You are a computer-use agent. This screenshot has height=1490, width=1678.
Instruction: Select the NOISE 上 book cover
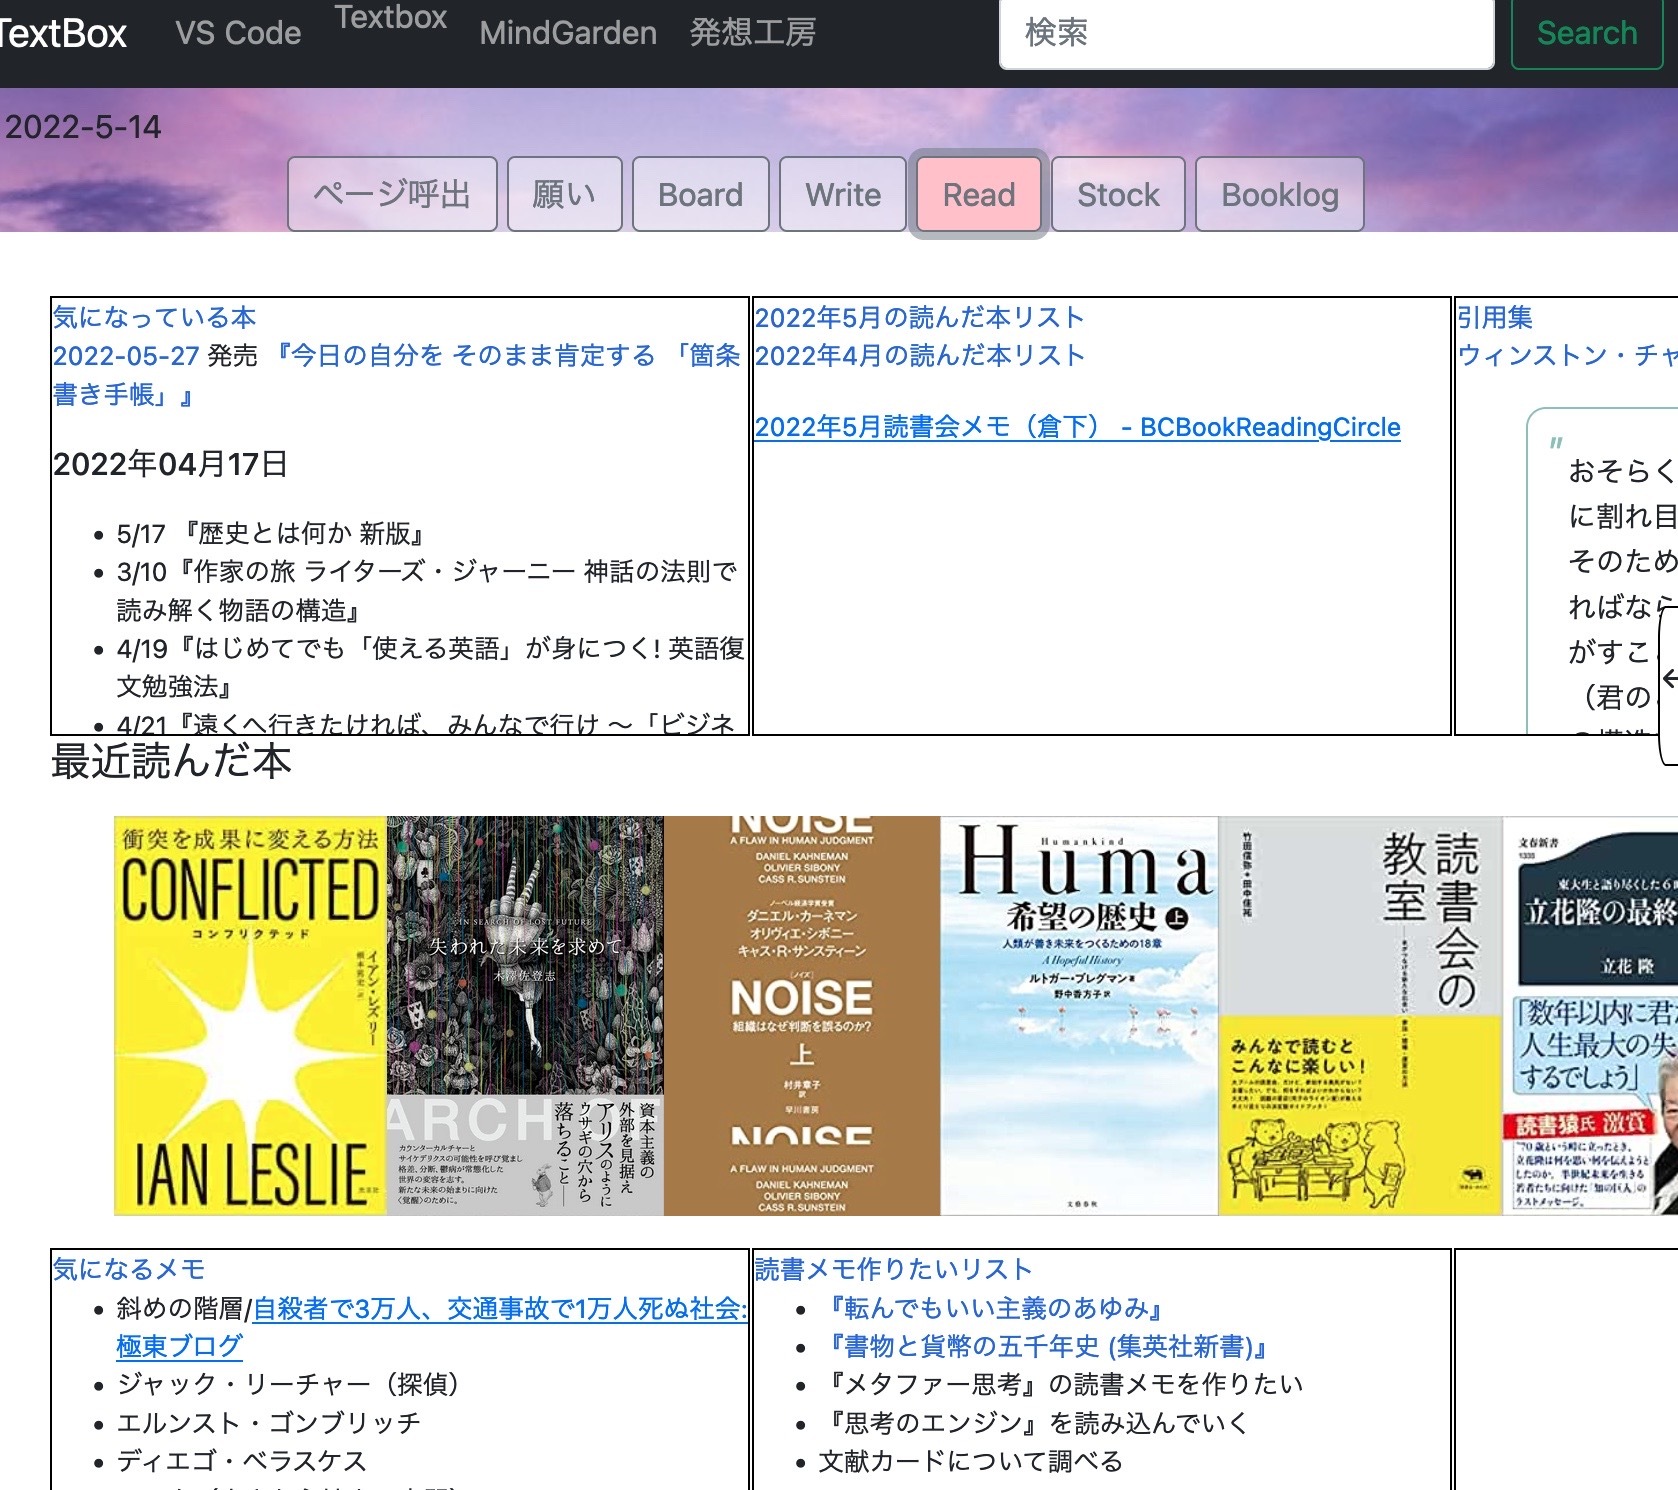[802, 1016]
